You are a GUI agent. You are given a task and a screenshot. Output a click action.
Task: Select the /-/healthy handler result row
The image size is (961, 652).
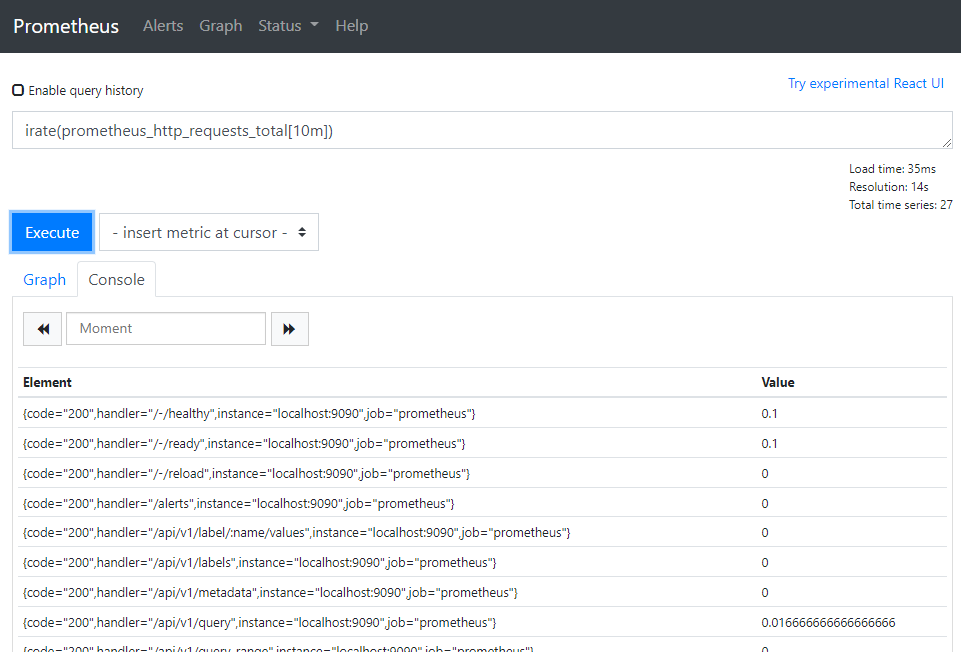[249, 413]
